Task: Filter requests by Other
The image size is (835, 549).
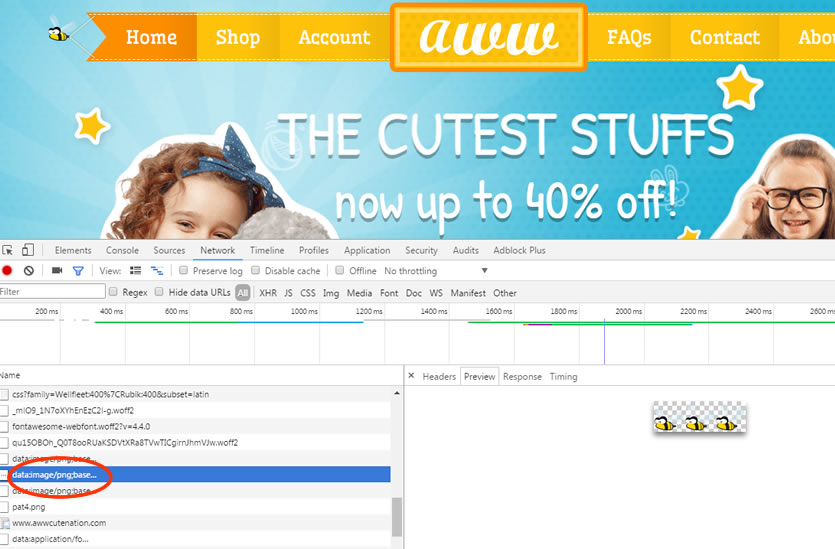Action: [x=505, y=293]
